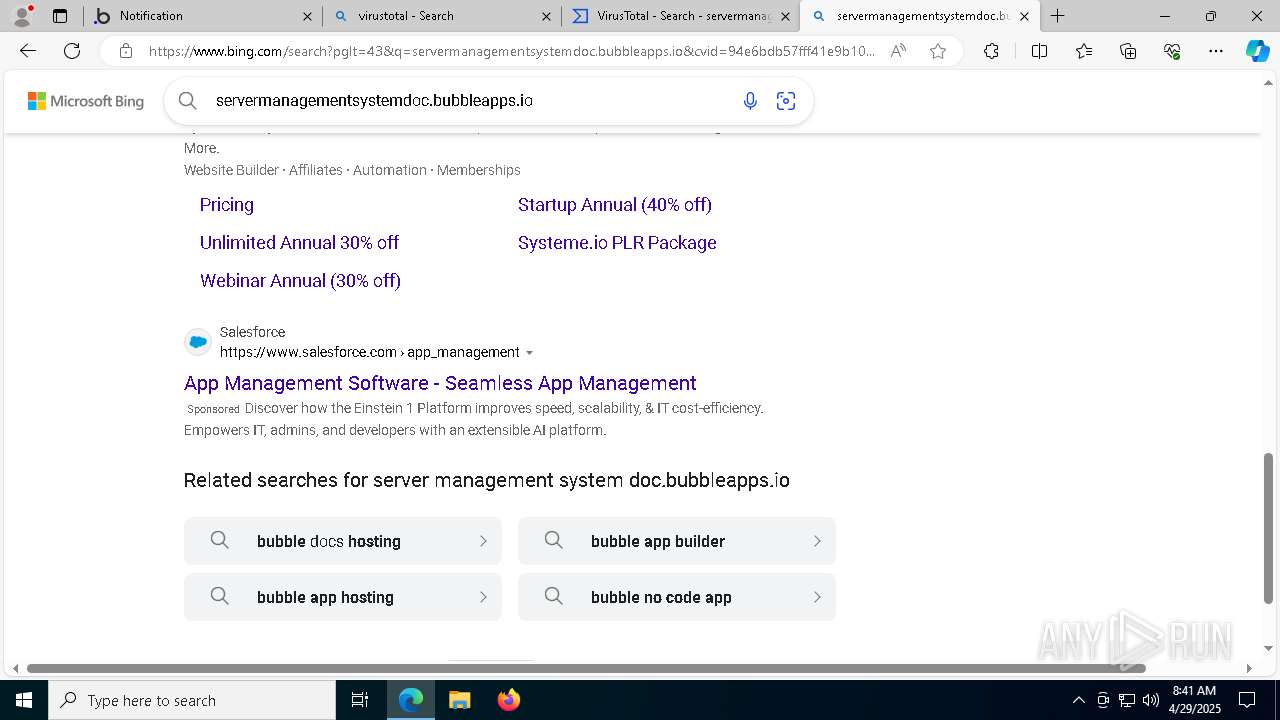1280x720 pixels.
Task: View site information lock icon
Action: (125, 51)
